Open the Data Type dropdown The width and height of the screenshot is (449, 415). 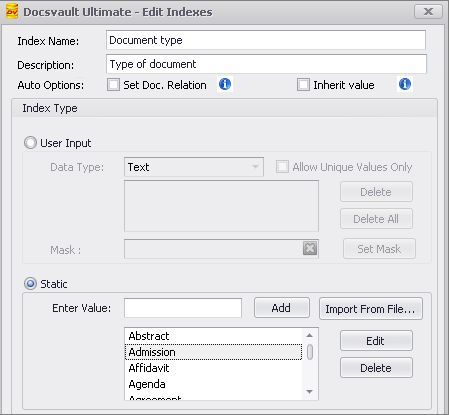point(194,167)
